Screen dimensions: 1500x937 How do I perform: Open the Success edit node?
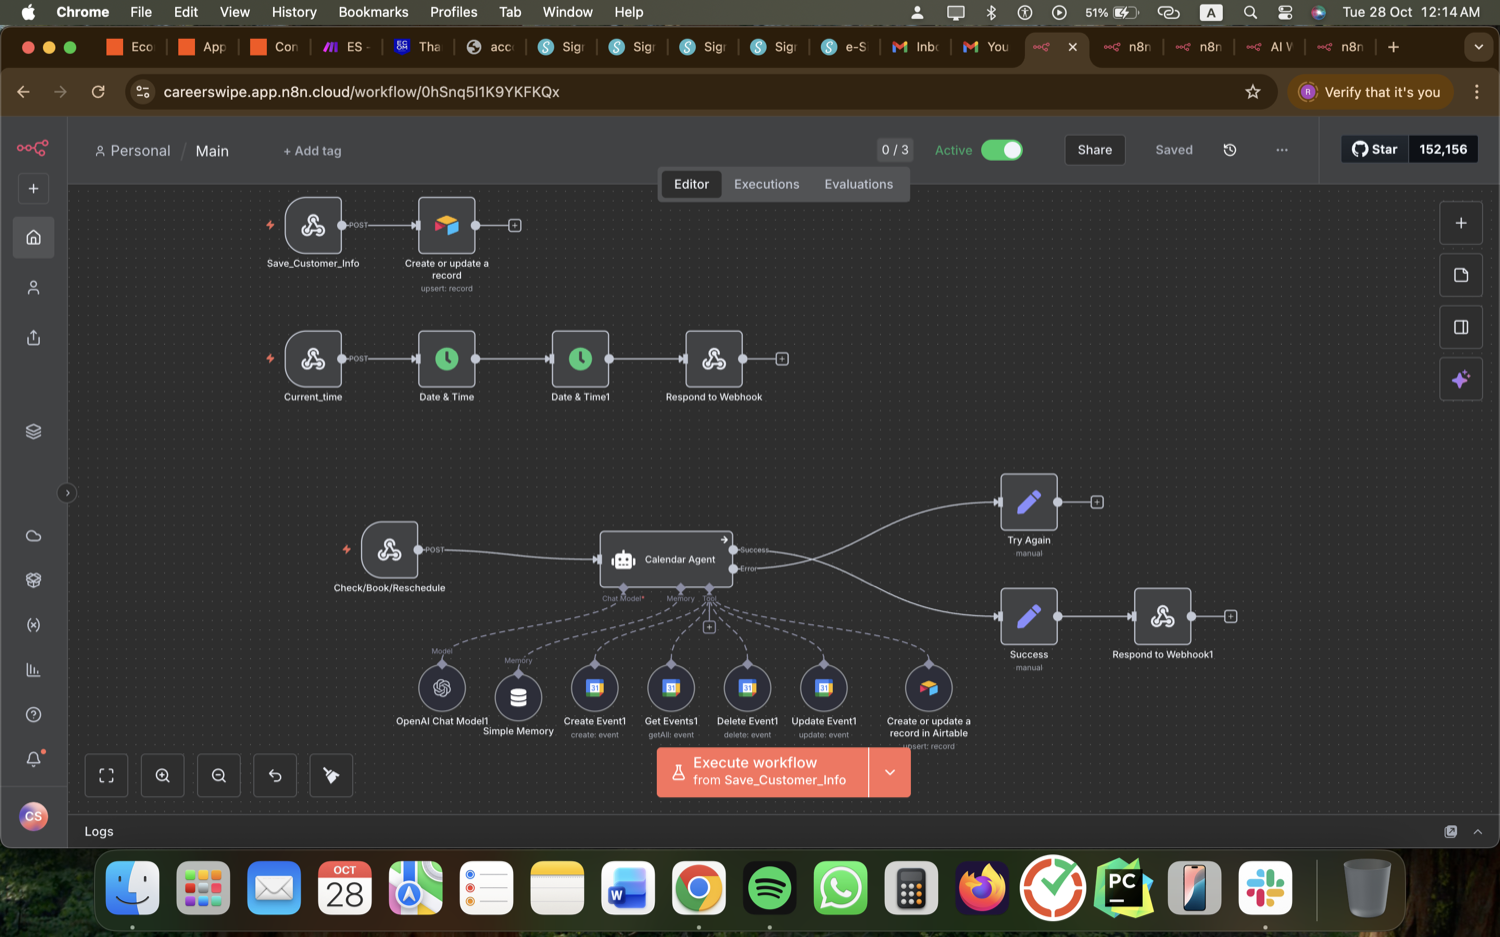(1029, 616)
